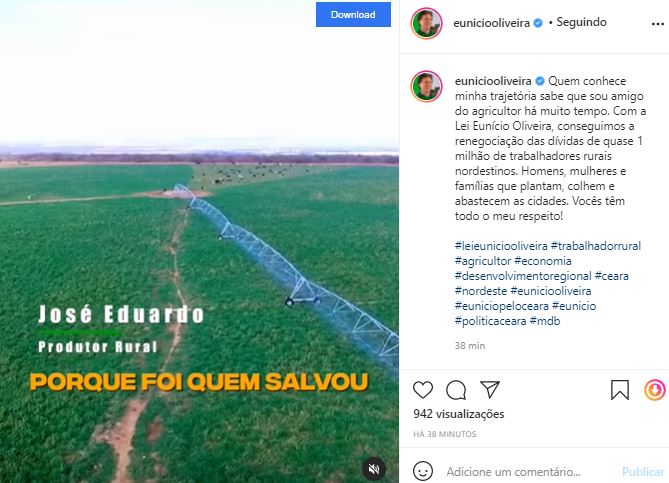This screenshot has height=483, width=669.
Task: Click the Publicar button
Action: click(643, 472)
